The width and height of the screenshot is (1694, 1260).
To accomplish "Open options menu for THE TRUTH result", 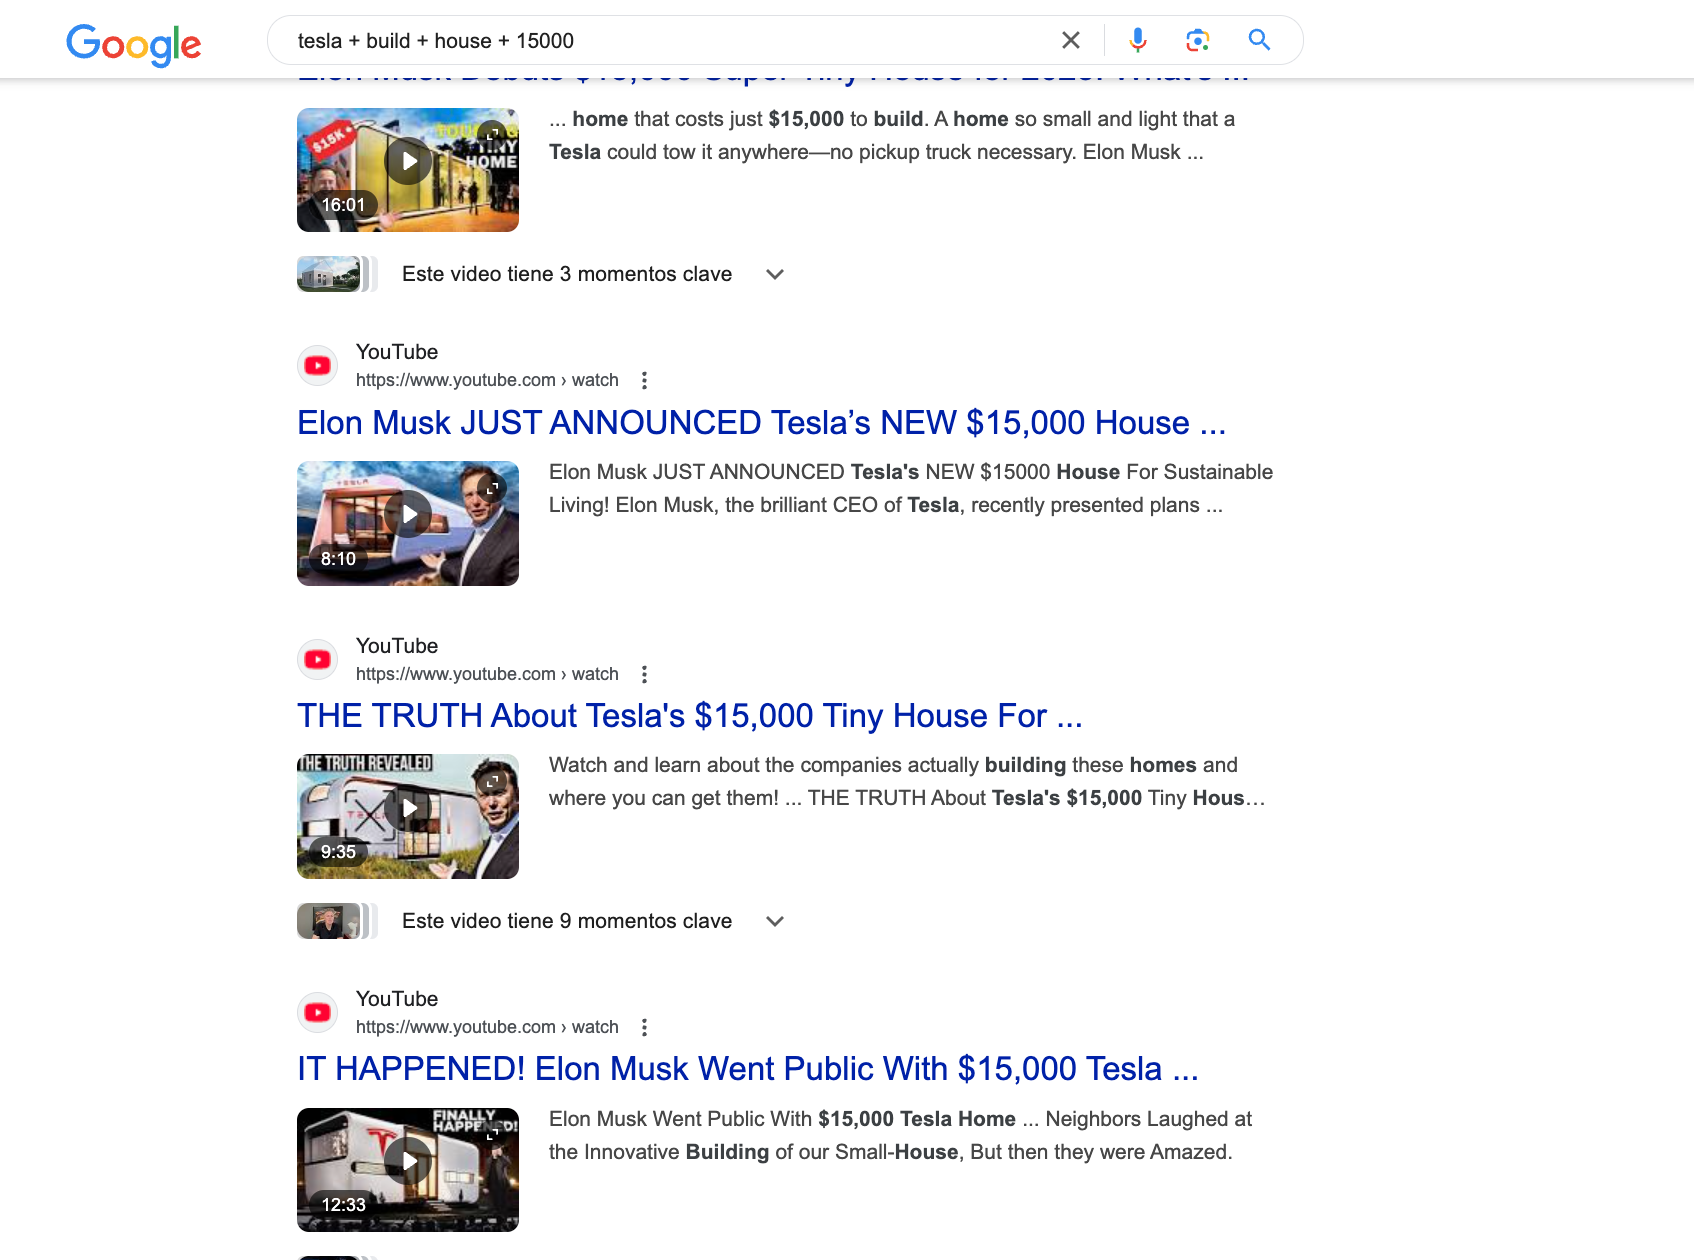I will (644, 674).
